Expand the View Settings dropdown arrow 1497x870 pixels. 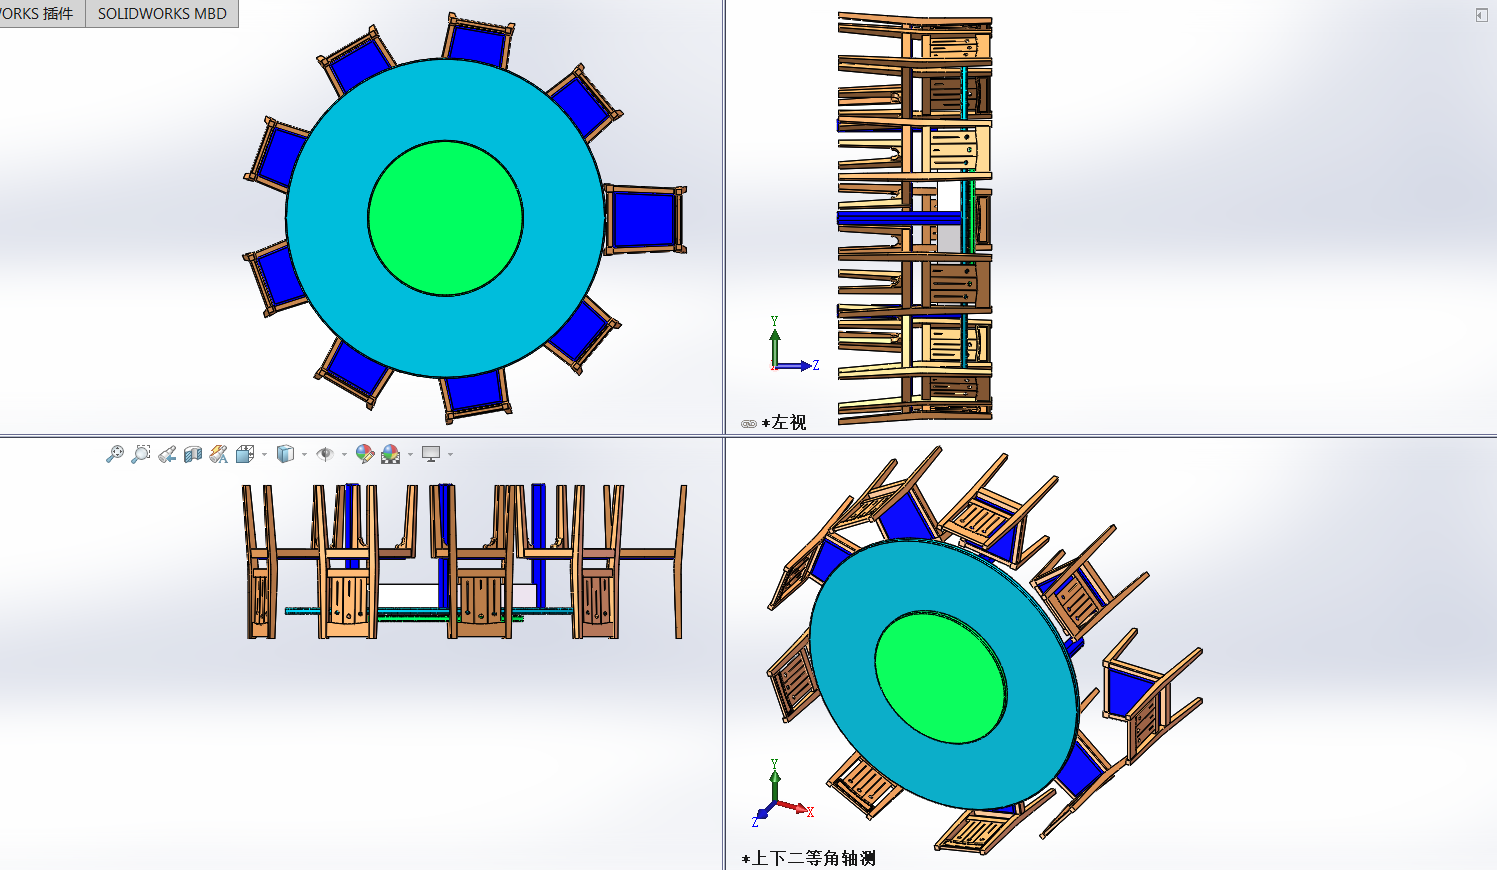click(450, 455)
